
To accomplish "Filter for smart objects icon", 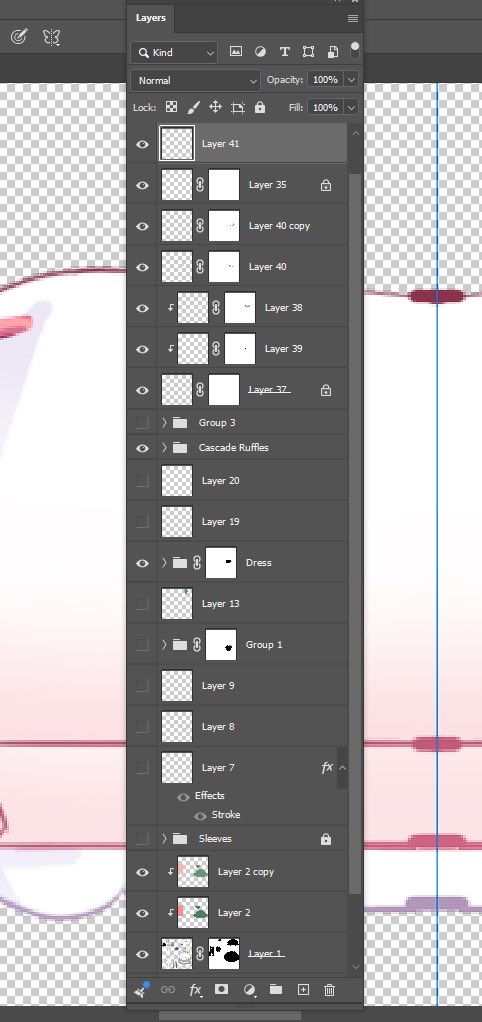I will [x=332, y=52].
